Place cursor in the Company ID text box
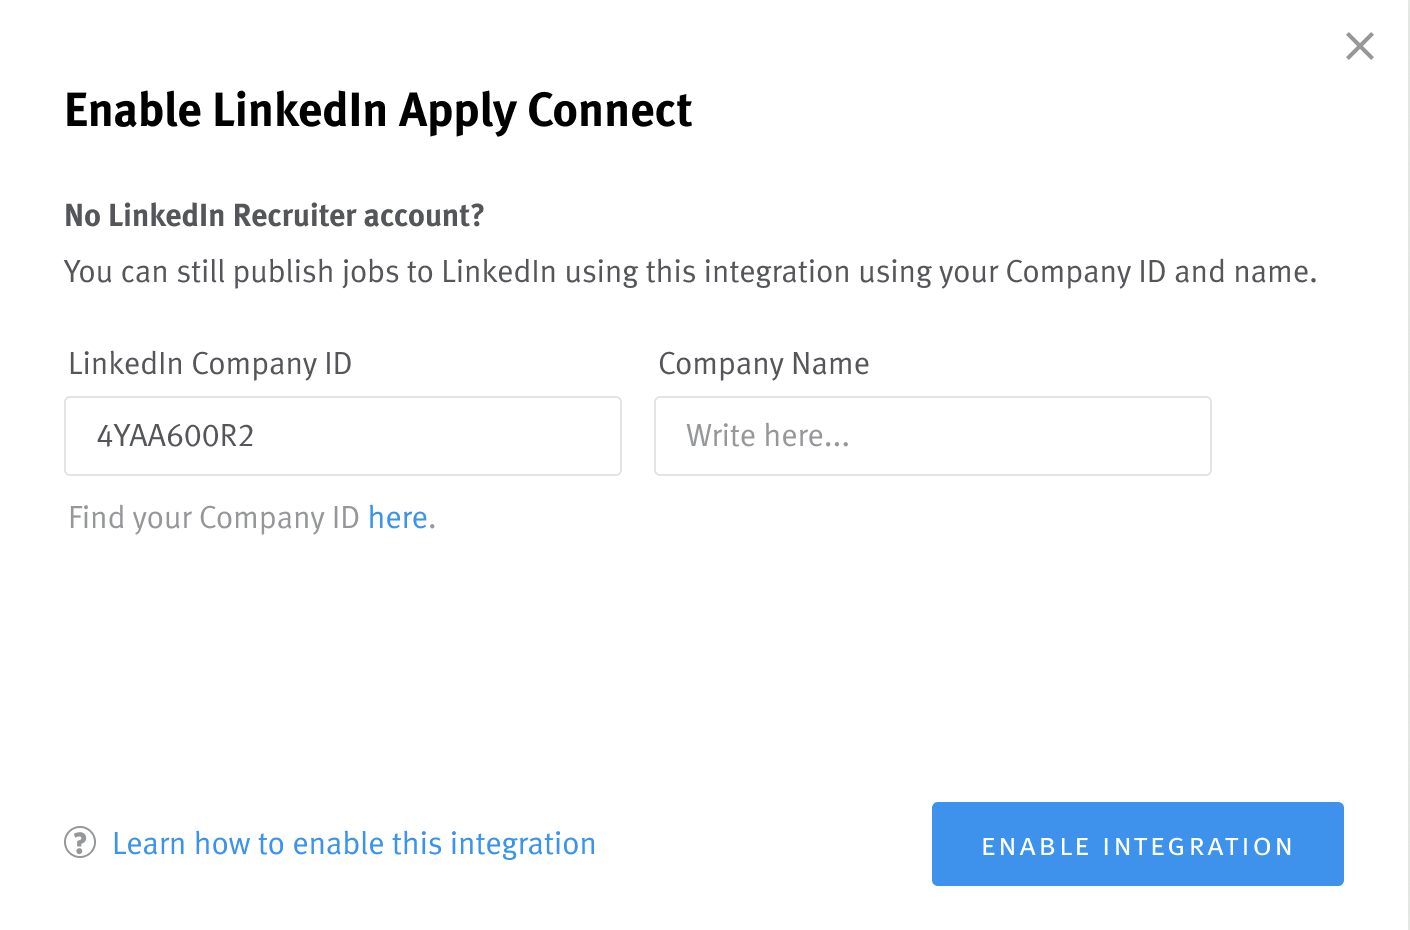1410x930 pixels. [x=343, y=436]
